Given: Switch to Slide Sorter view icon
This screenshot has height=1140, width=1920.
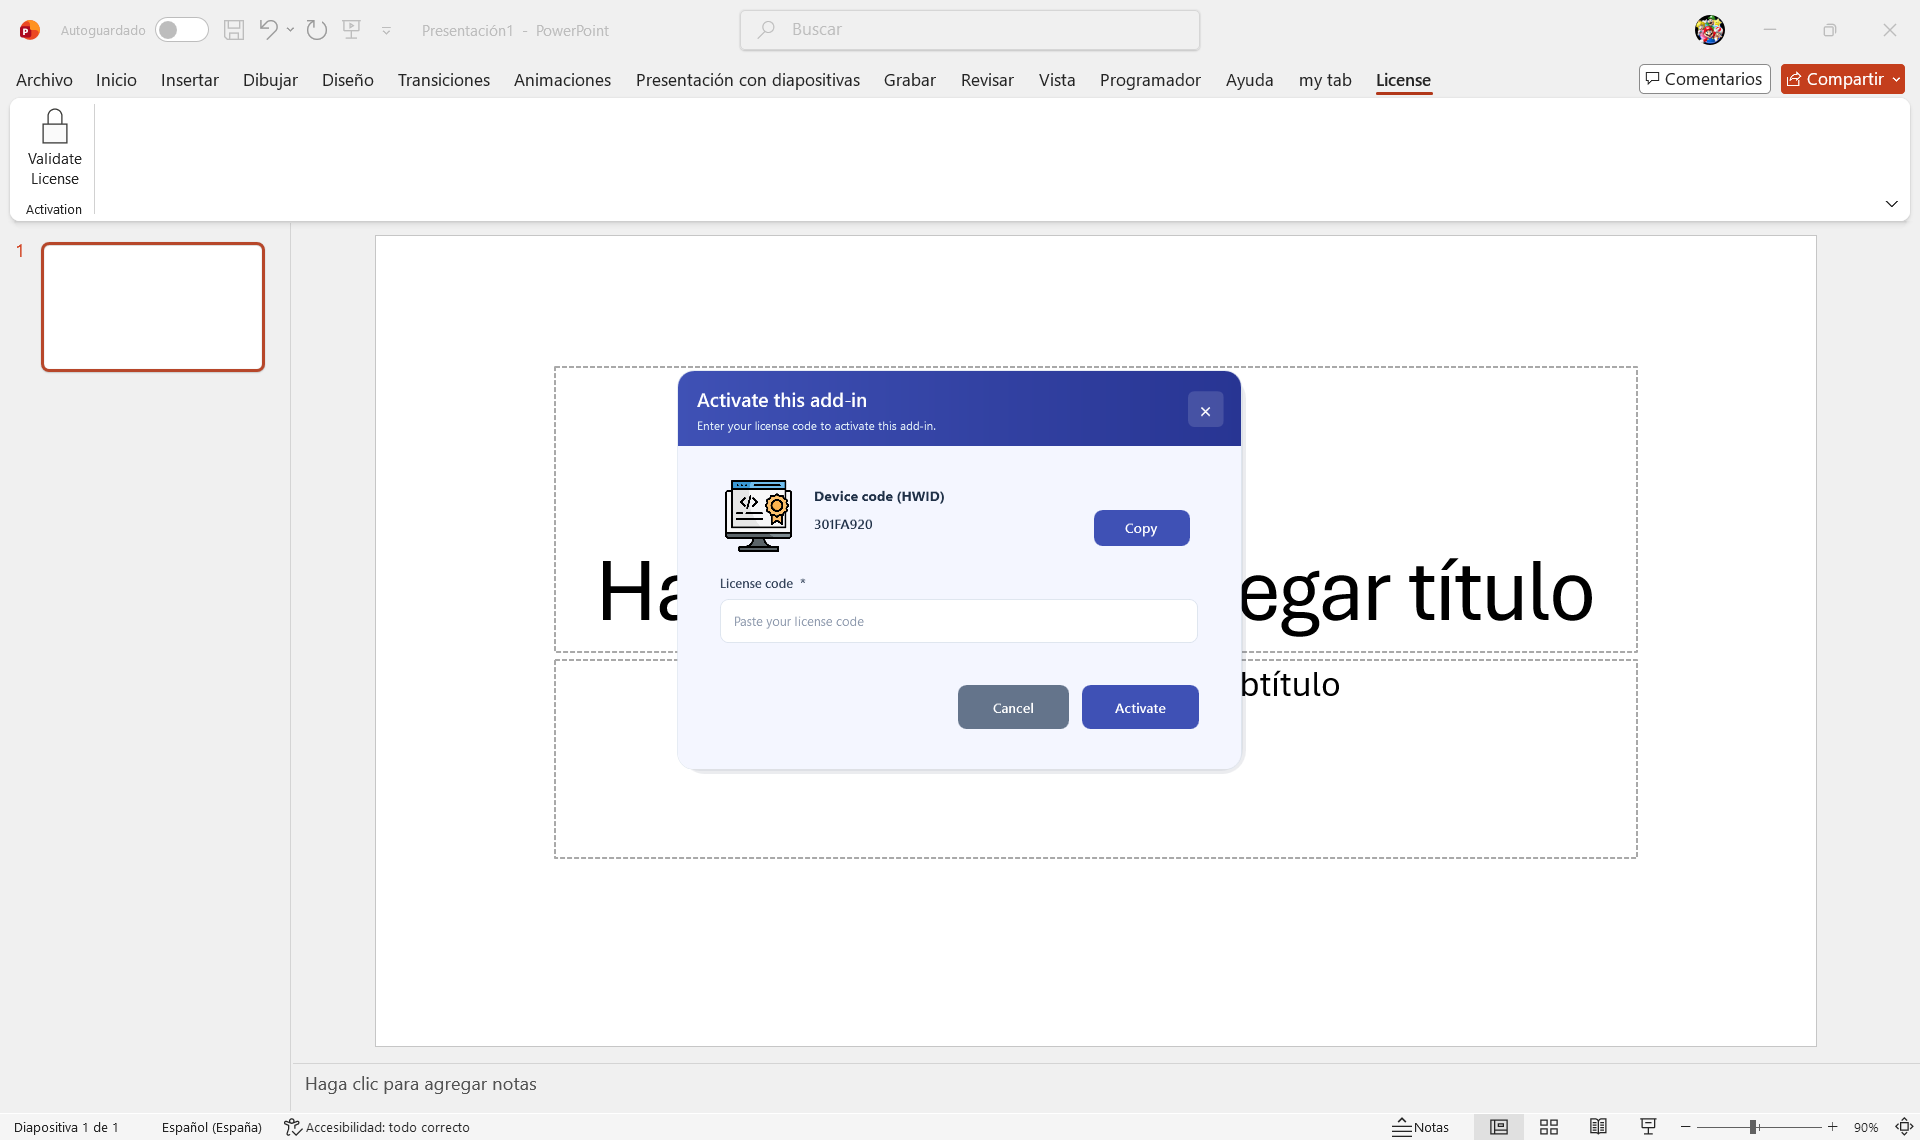Looking at the screenshot, I should (x=1549, y=1127).
